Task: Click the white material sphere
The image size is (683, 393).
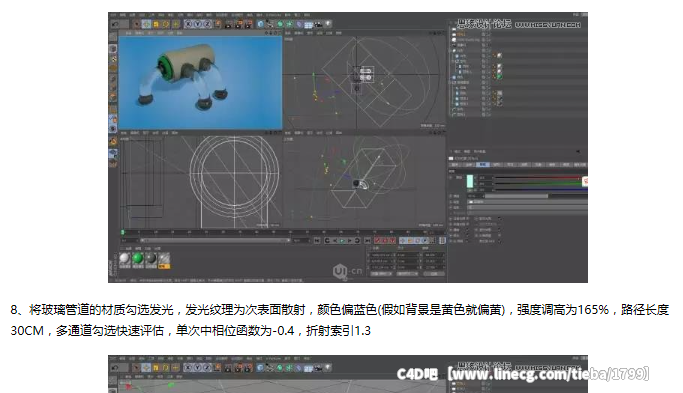Action: (125, 258)
